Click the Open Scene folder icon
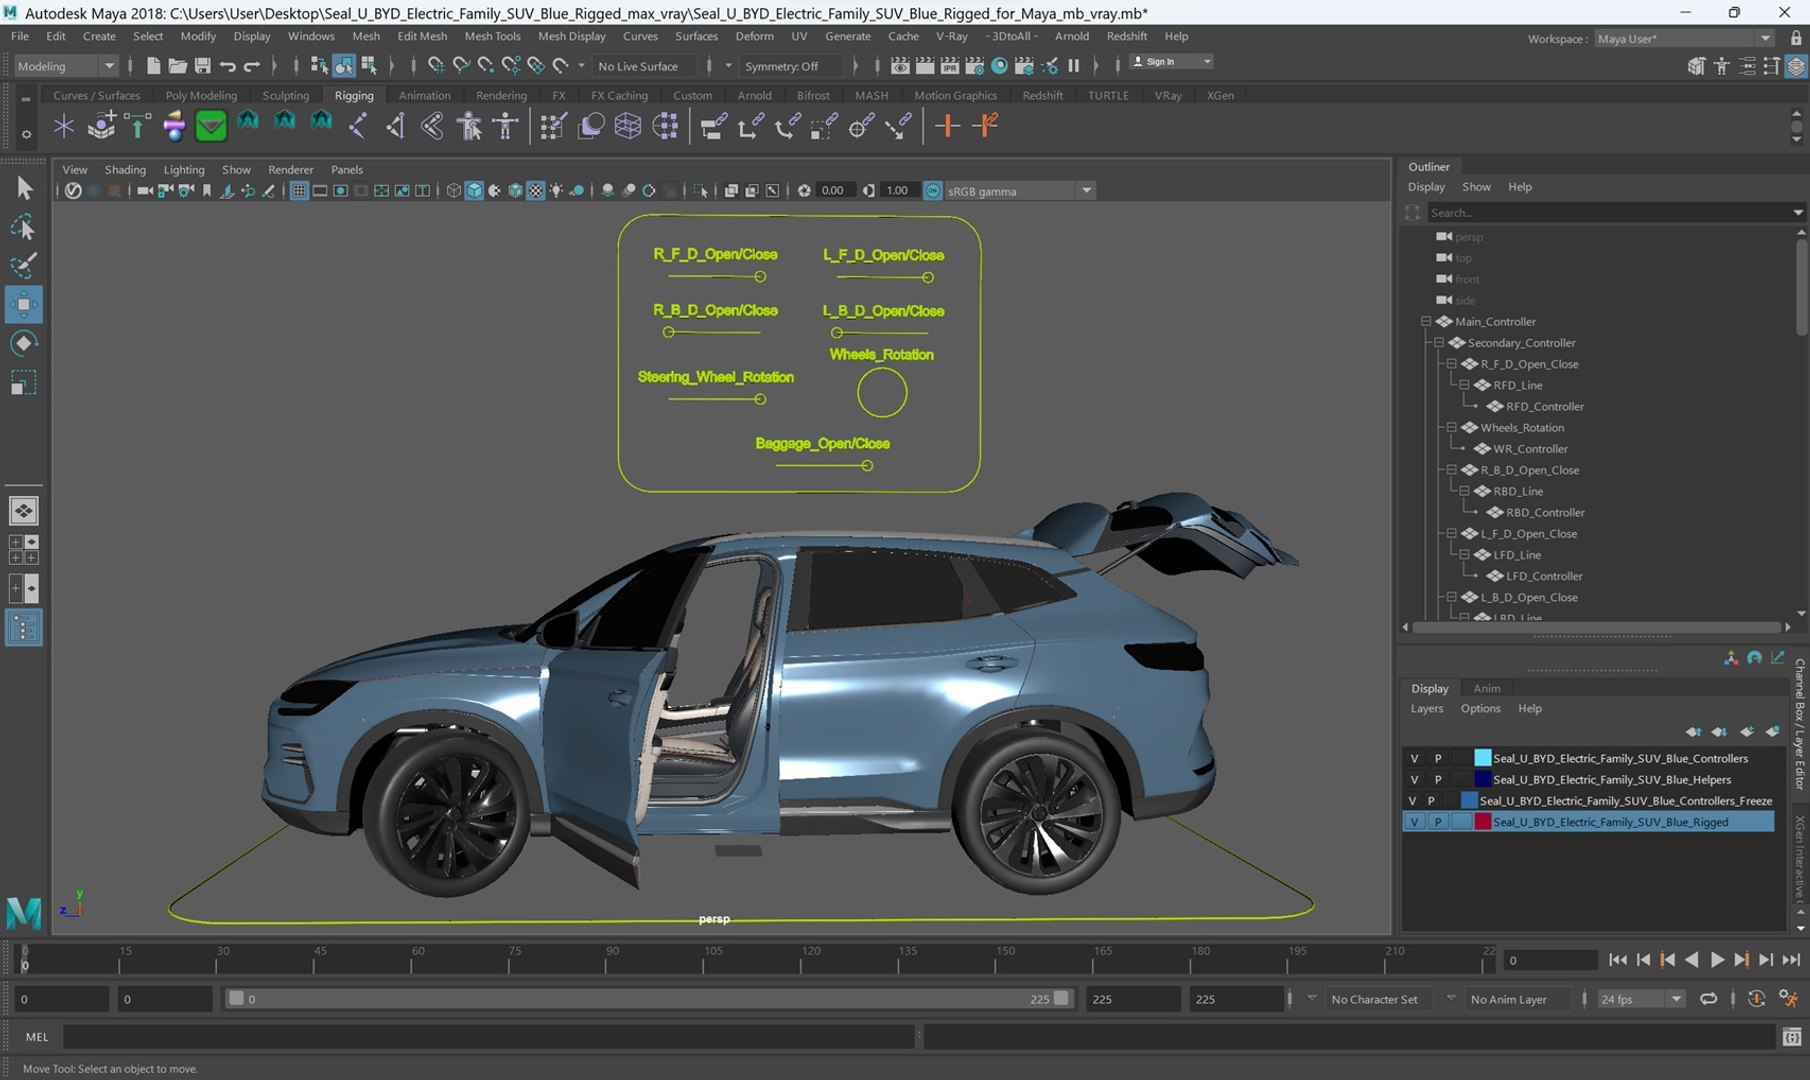Viewport: 1810px width, 1080px height. click(x=177, y=66)
